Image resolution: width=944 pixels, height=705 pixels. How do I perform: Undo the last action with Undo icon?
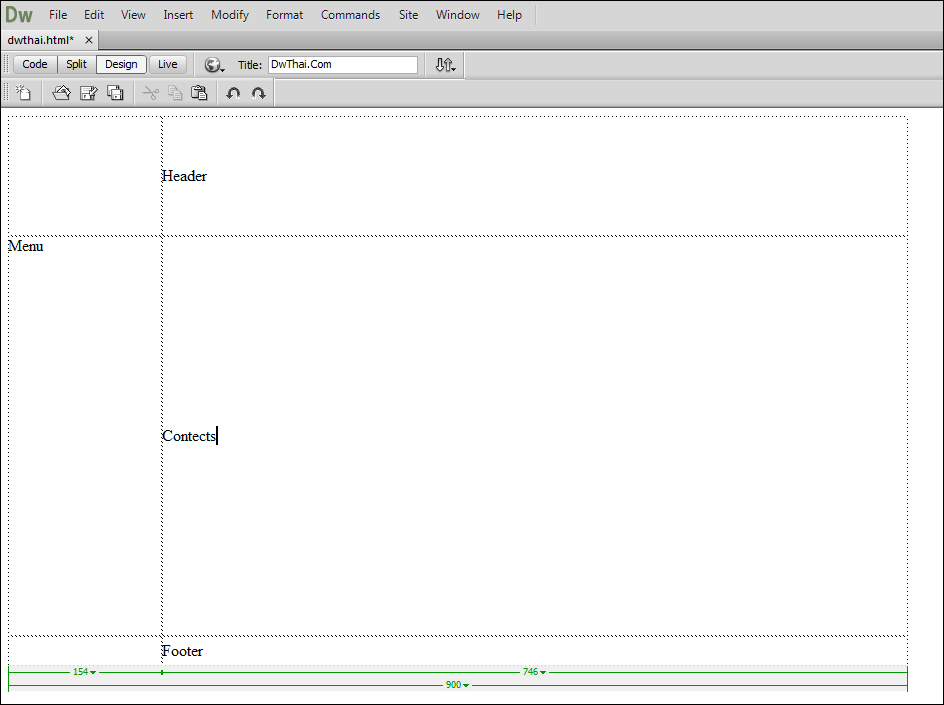point(233,93)
